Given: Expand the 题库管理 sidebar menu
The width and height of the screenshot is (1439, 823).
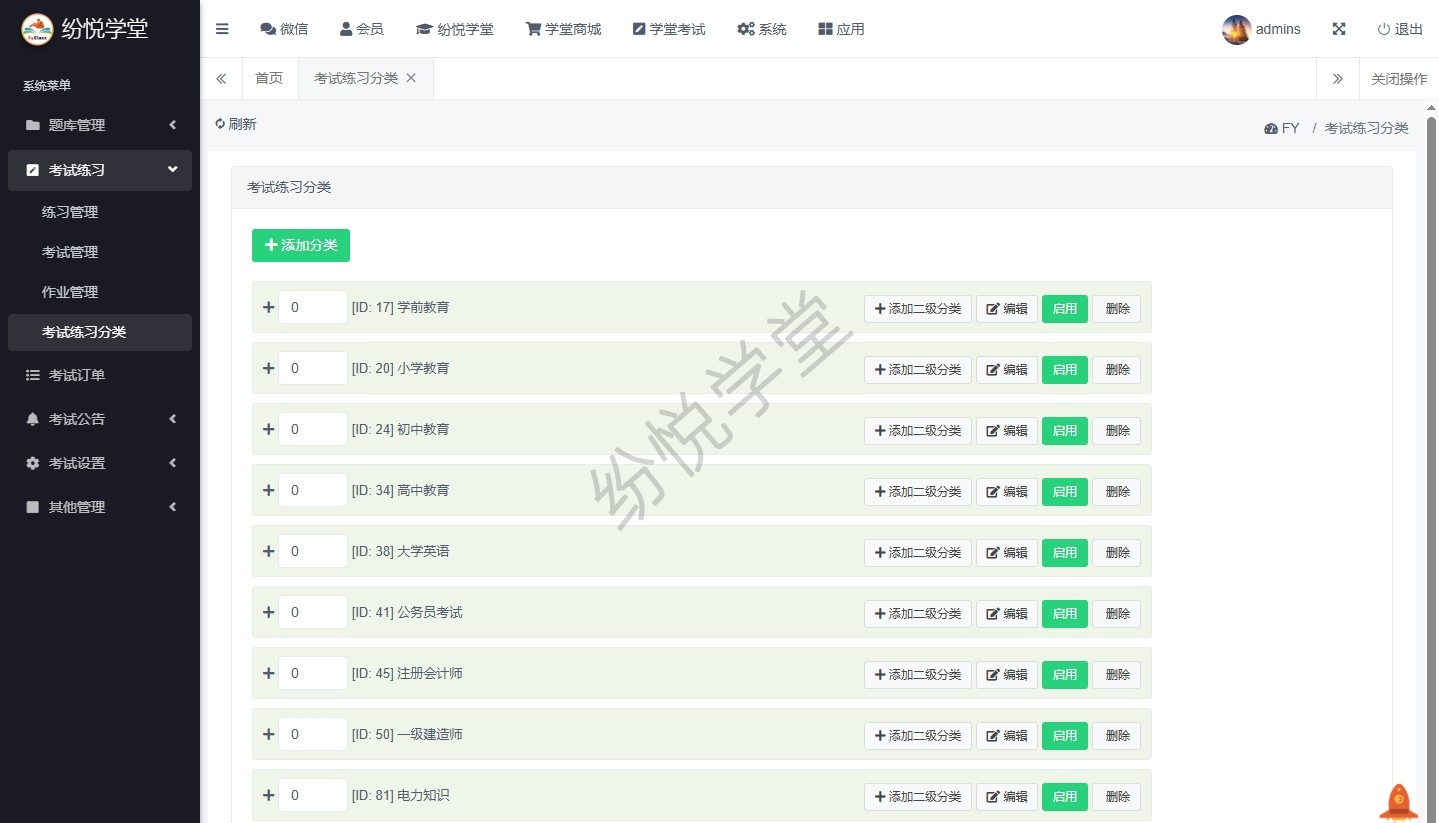Looking at the screenshot, I should pos(100,125).
